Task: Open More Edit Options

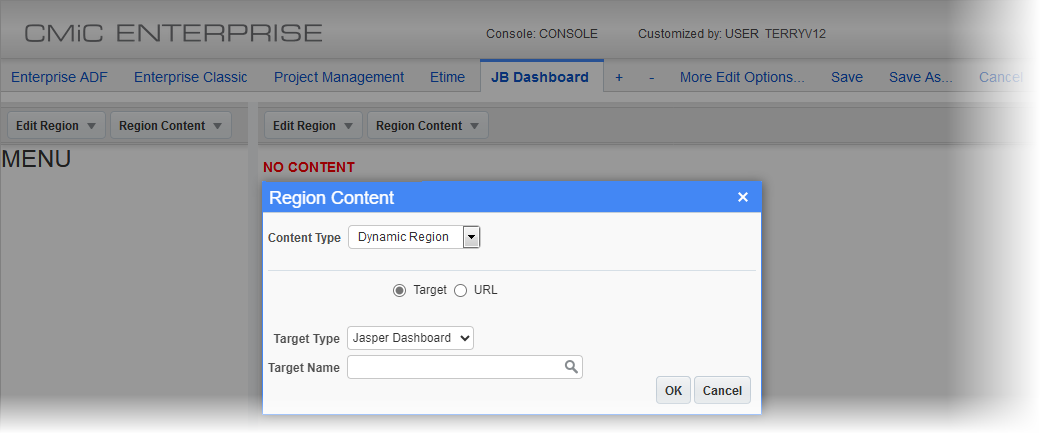Action: coord(742,77)
